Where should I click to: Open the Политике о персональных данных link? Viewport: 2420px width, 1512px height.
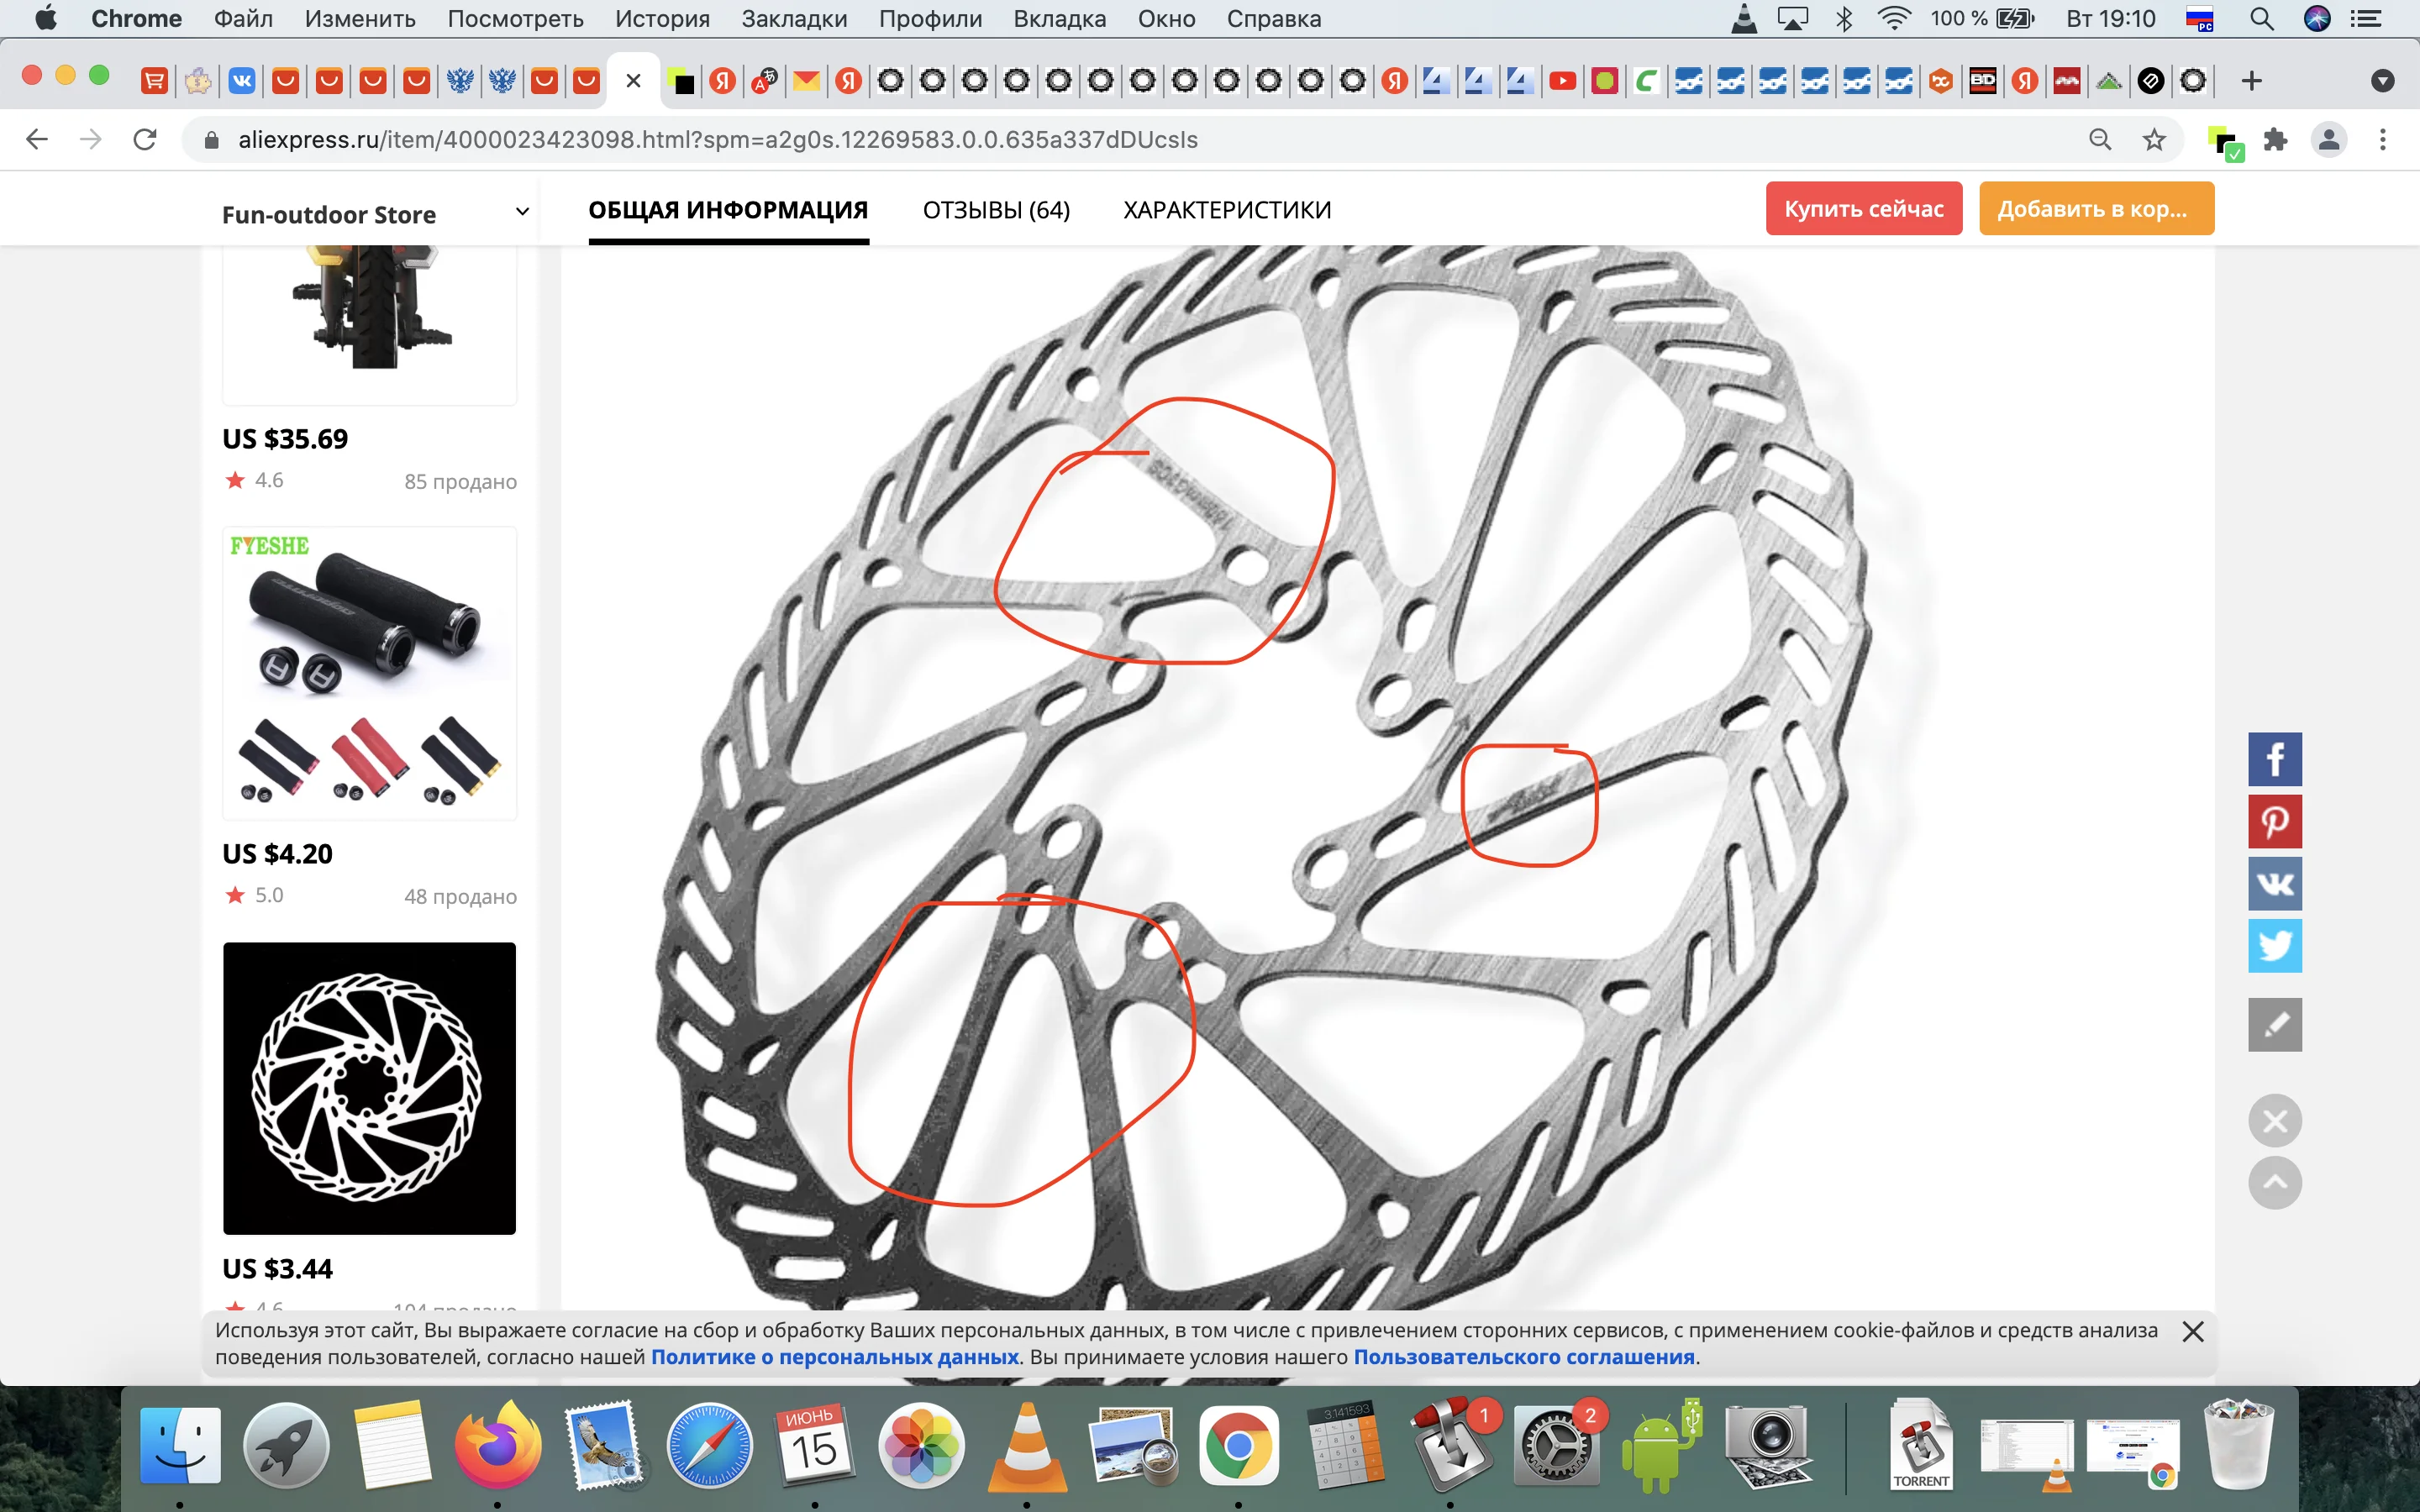[x=834, y=1357]
